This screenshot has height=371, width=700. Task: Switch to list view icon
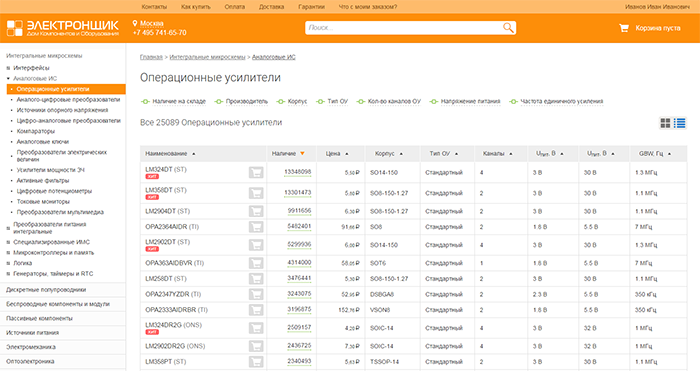pos(679,123)
